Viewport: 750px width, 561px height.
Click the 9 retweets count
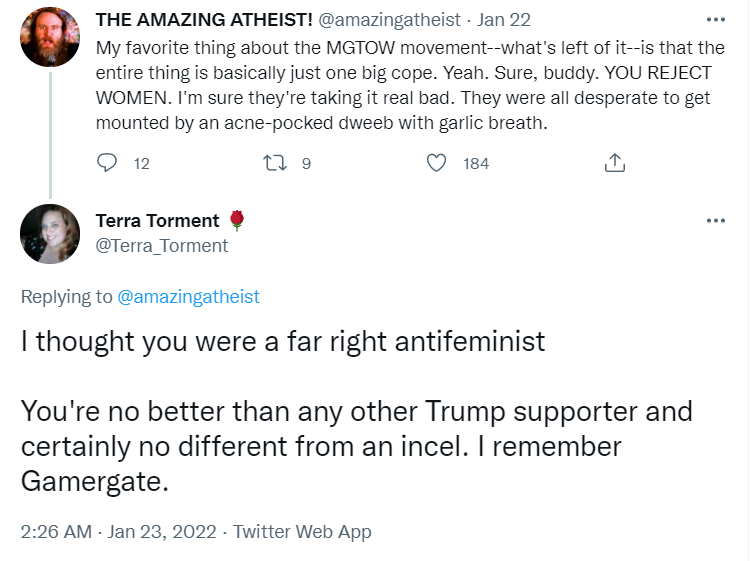(x=306, y=164)
